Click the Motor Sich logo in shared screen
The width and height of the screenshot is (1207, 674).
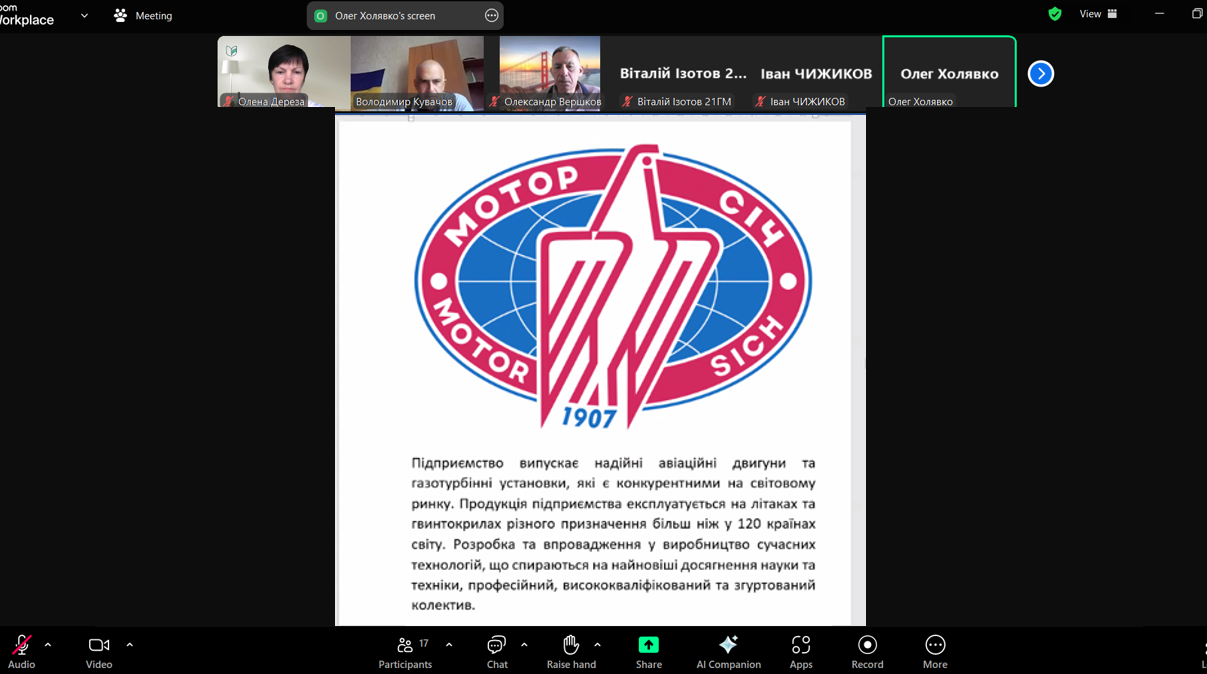coord(613,287)
